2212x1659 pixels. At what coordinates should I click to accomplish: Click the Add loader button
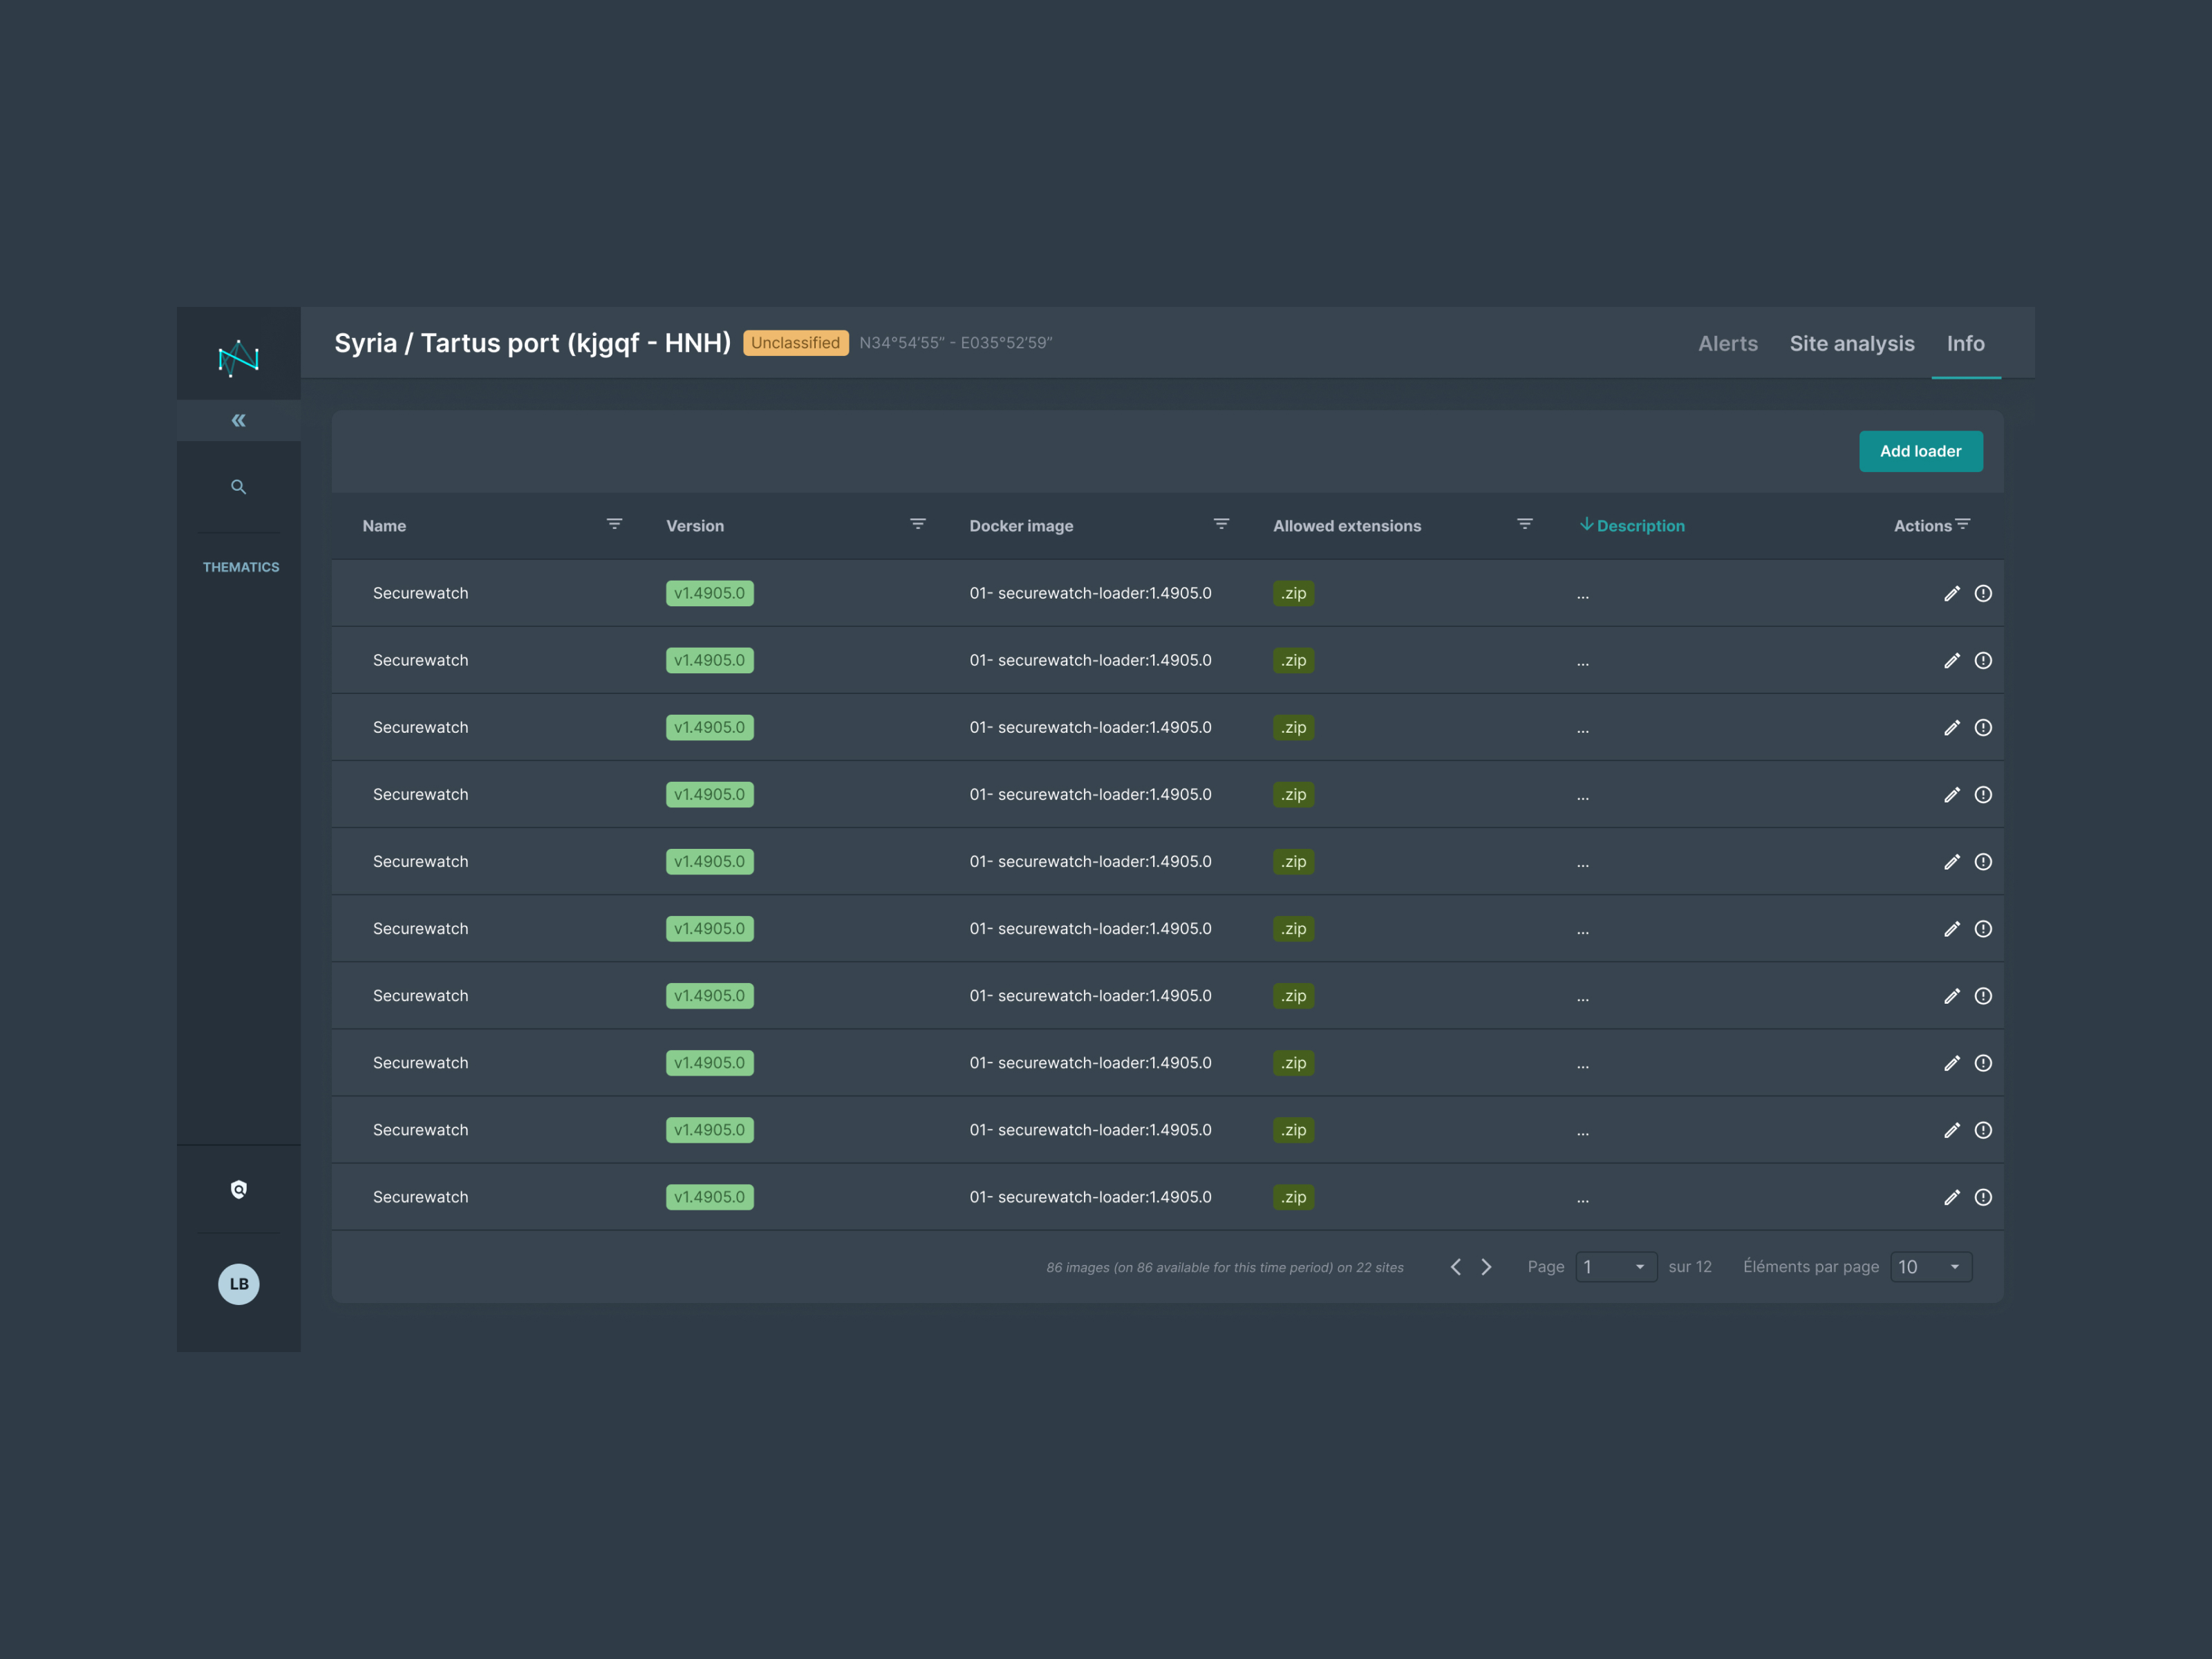[x=1920, y=451]
